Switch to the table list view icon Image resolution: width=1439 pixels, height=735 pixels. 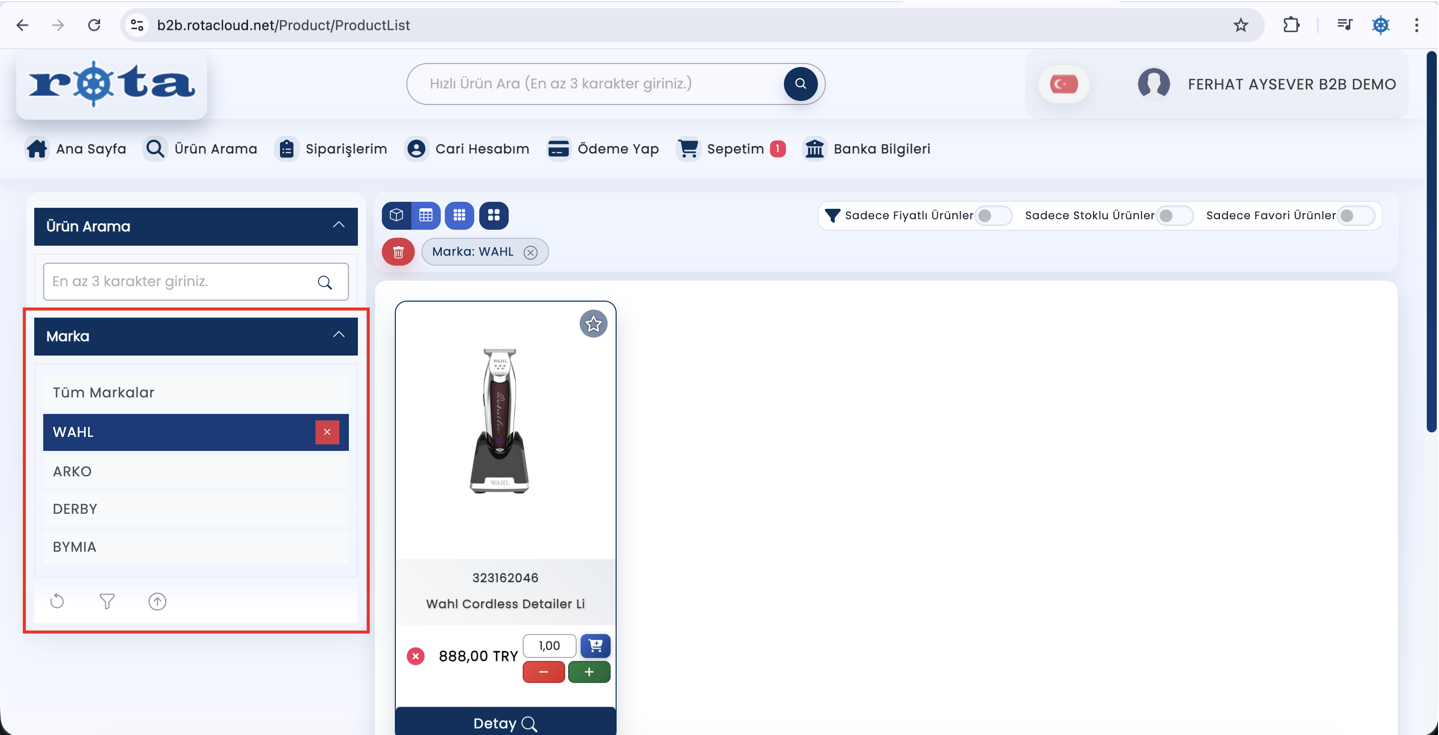[x=426, y=215]
